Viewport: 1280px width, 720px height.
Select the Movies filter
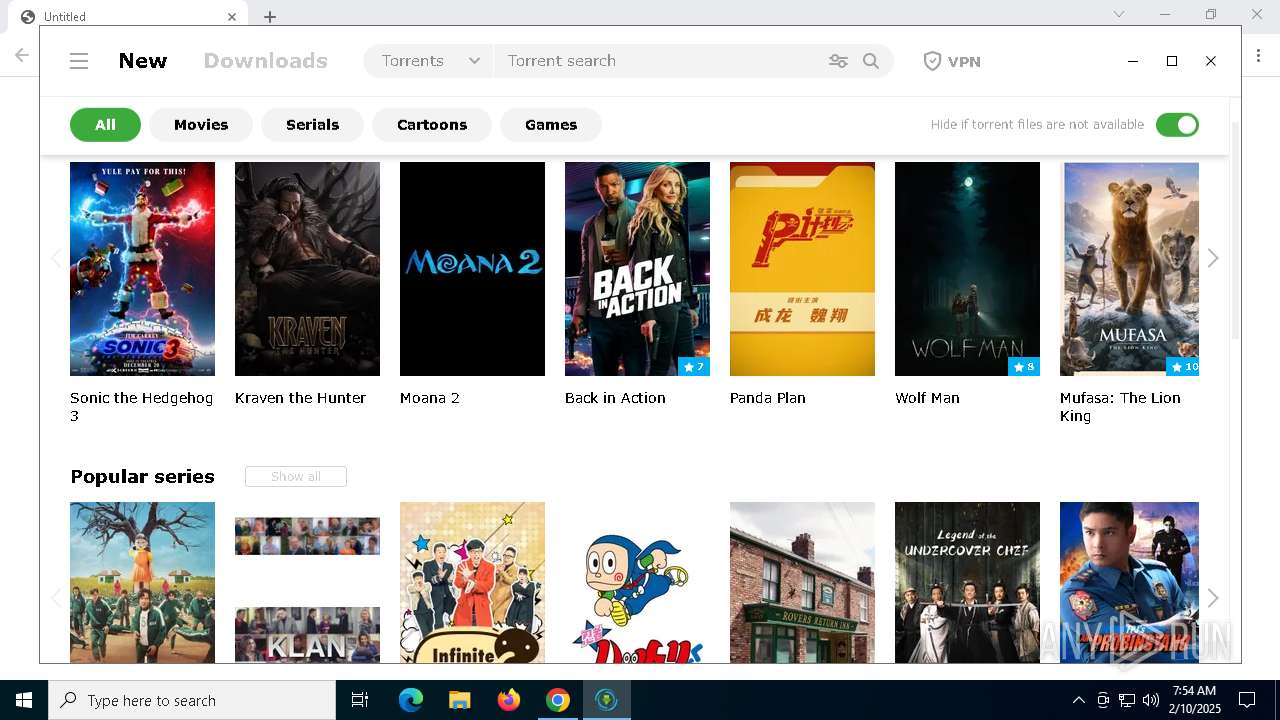[201, 125]
